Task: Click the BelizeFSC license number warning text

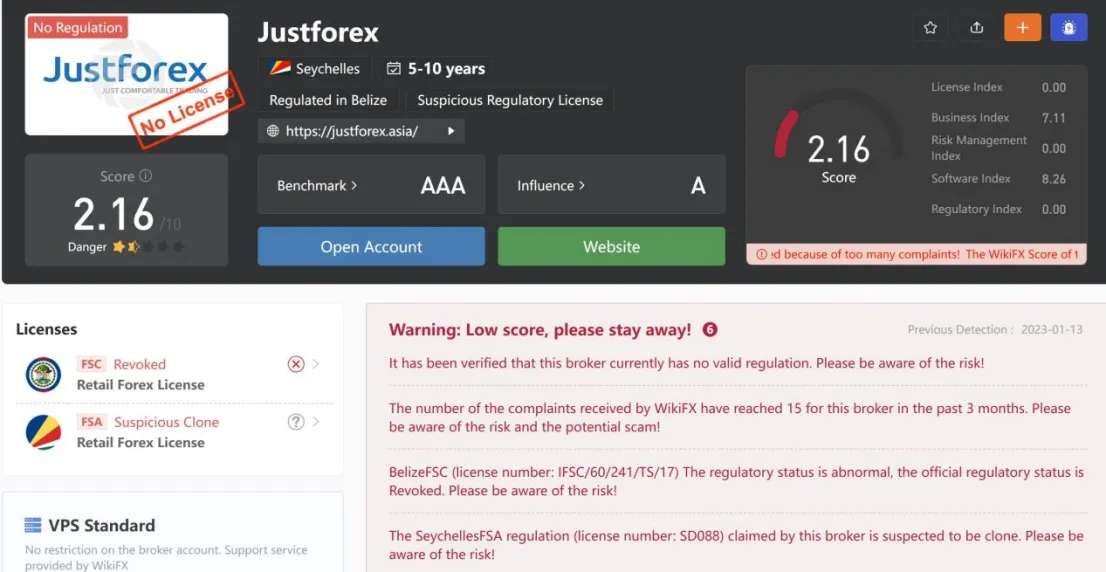Action: (x=736, y=481)
